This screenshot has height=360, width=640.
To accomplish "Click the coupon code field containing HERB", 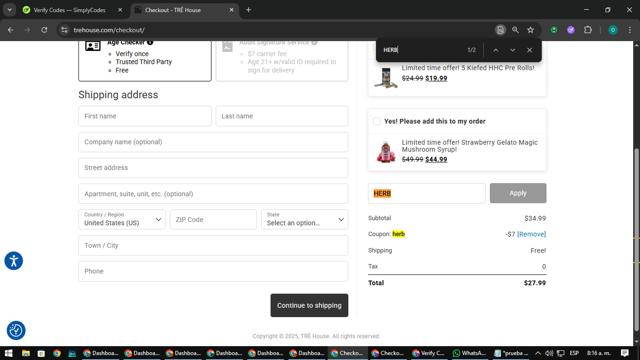I will point(427,193).
